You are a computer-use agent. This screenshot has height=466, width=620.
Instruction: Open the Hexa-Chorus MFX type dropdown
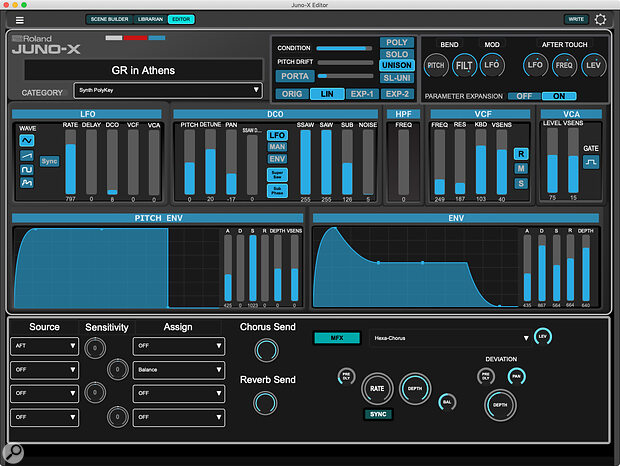point(450,338)
